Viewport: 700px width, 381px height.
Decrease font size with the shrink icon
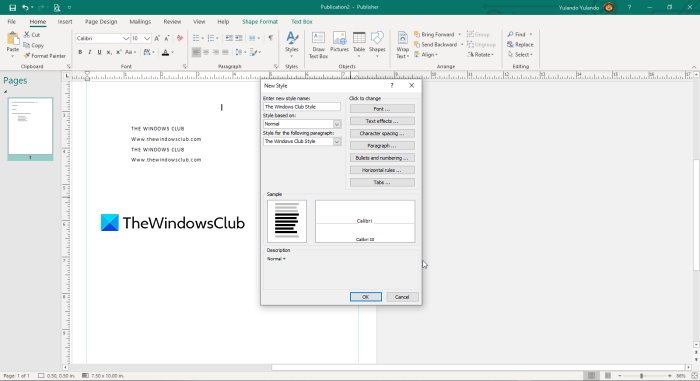(167, 38)
